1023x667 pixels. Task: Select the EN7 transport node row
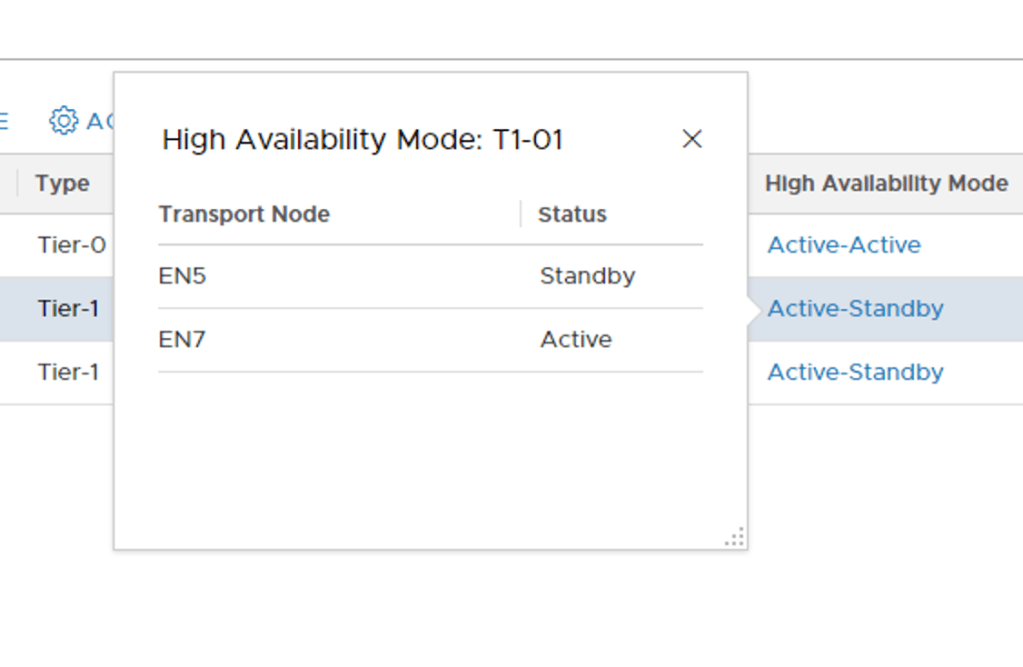pos(183,340)
